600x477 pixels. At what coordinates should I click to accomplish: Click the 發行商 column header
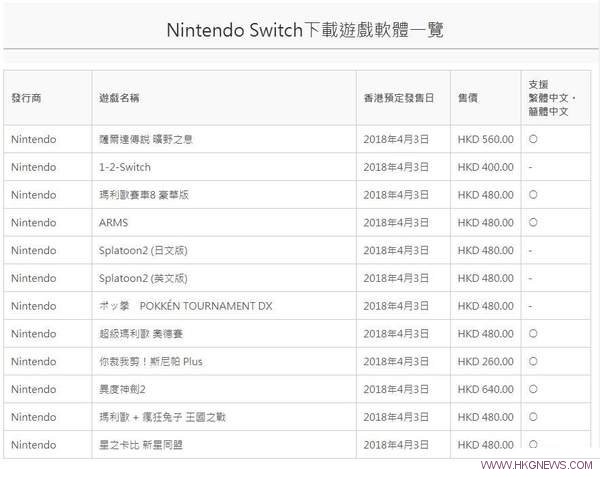point(27,98)
